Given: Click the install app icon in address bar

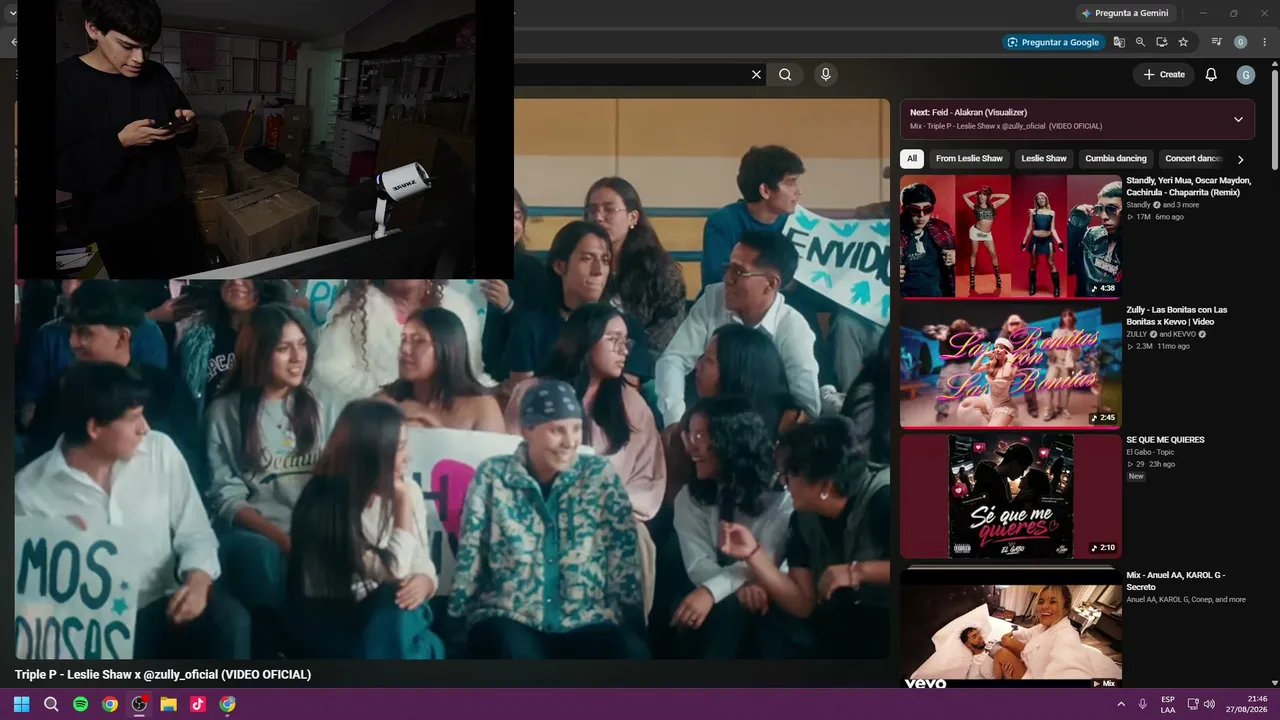Looking at the screenshot, I should click(1162, 42).
